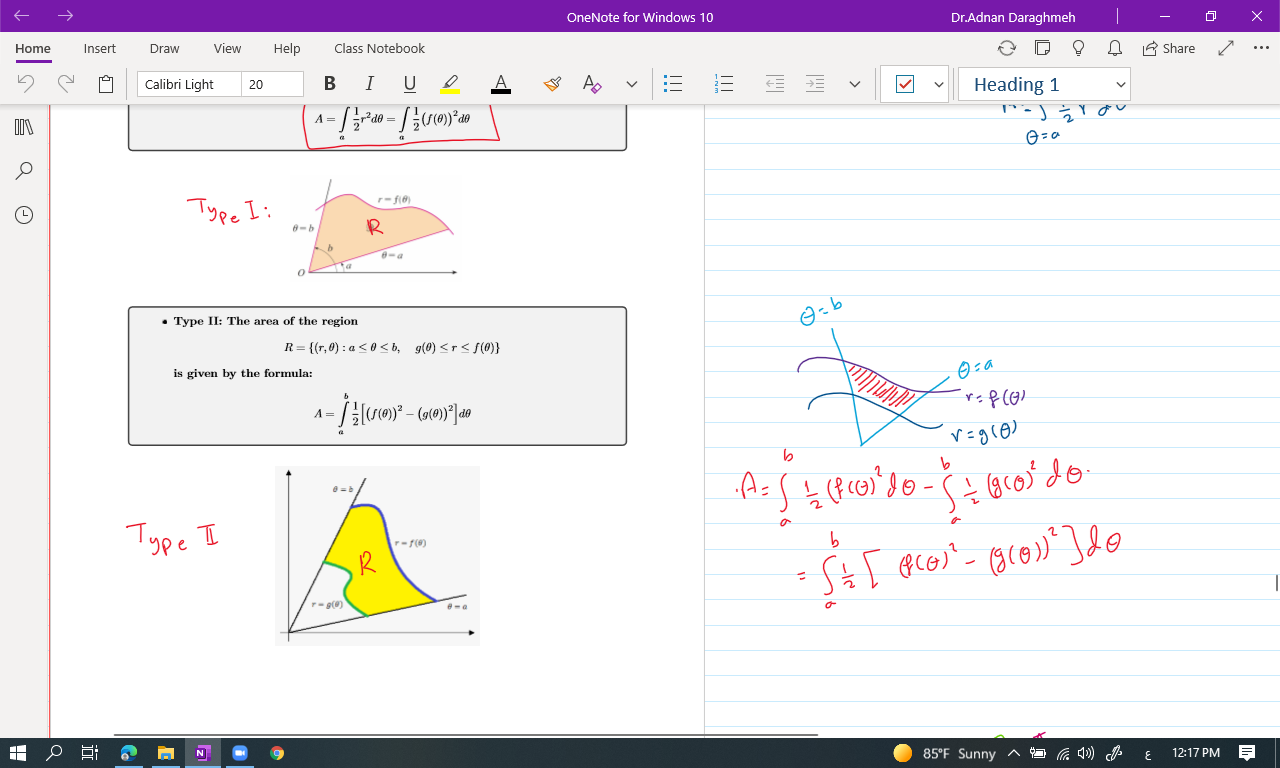Image resolution: width=1280 pixels, height=768 pixels.
Task: Click the font size field showing 20
Action: pos(272,84)
